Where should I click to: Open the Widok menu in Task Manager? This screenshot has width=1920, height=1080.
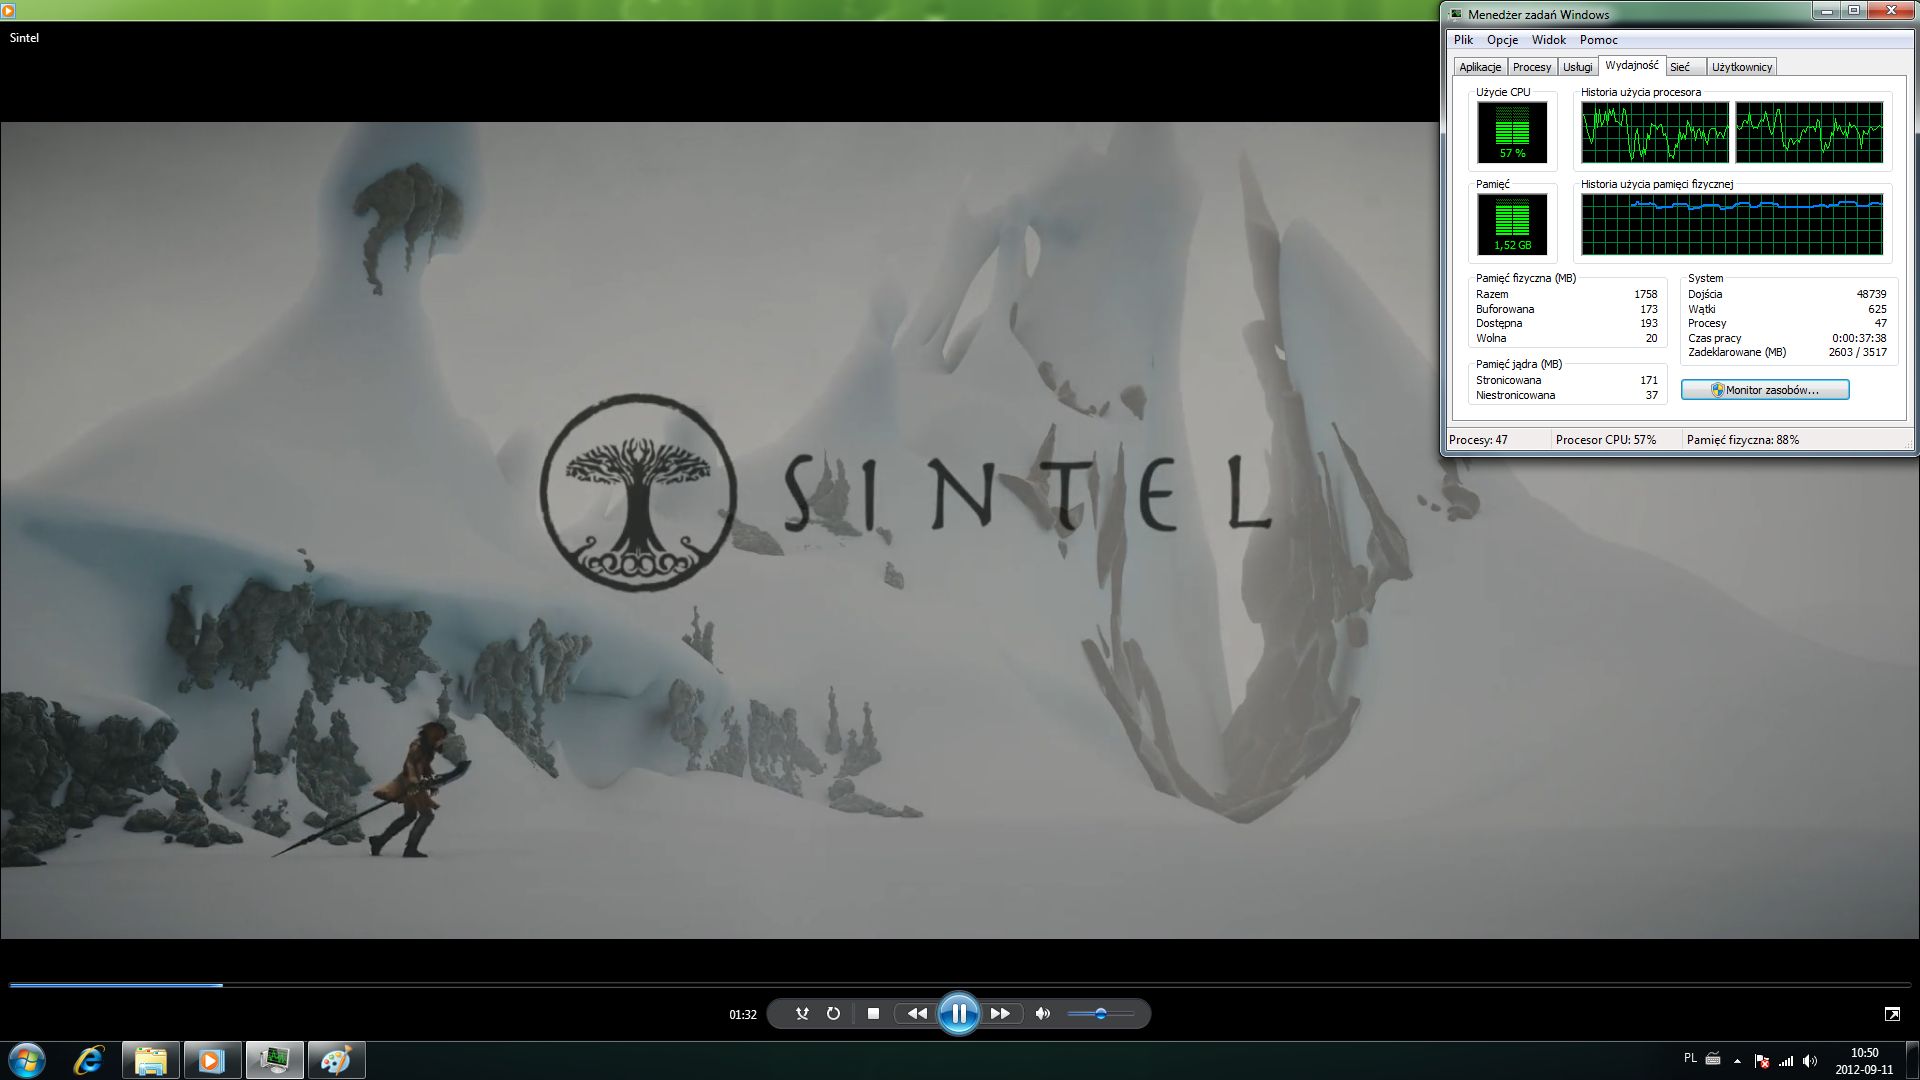point(1548,40)
